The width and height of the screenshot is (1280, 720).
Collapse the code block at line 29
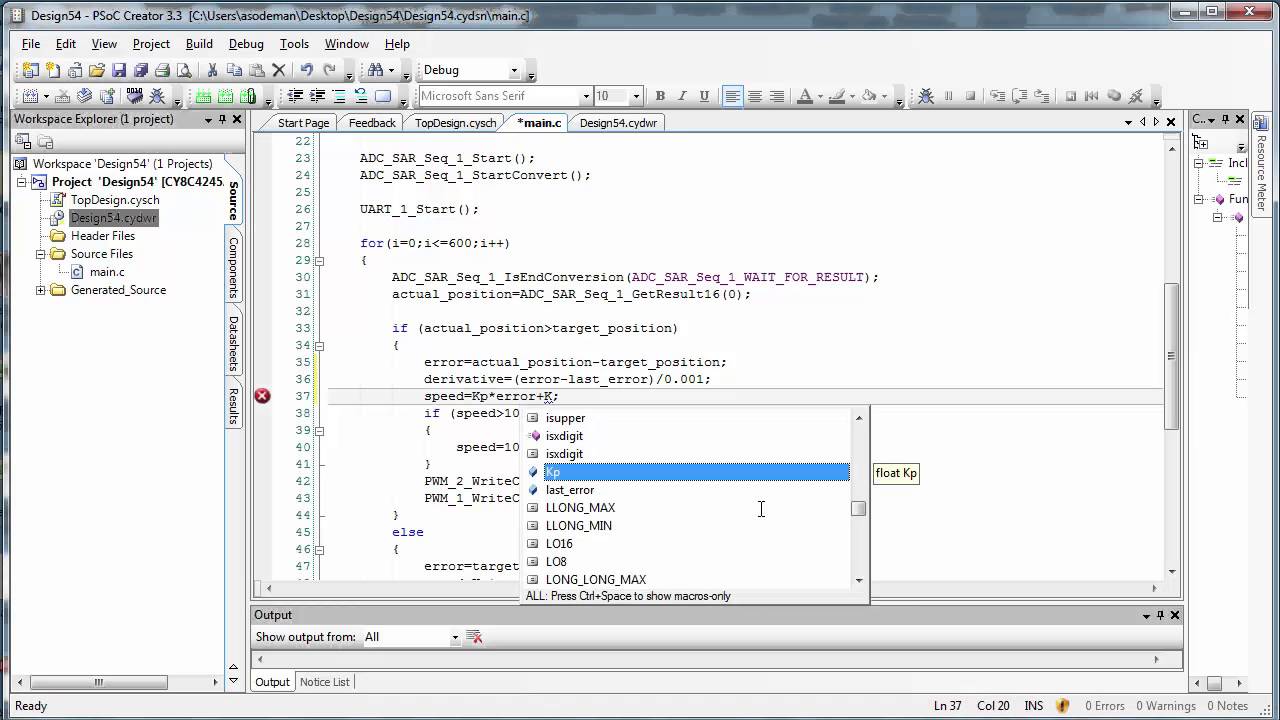tap(318, 260)
